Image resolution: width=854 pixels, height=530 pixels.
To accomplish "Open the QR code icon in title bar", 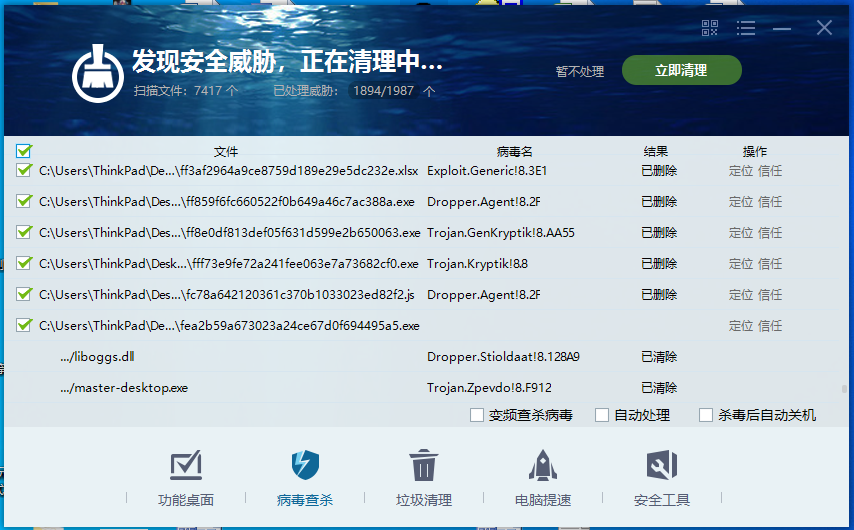I will pyautogui.click(x=710, y=28).
